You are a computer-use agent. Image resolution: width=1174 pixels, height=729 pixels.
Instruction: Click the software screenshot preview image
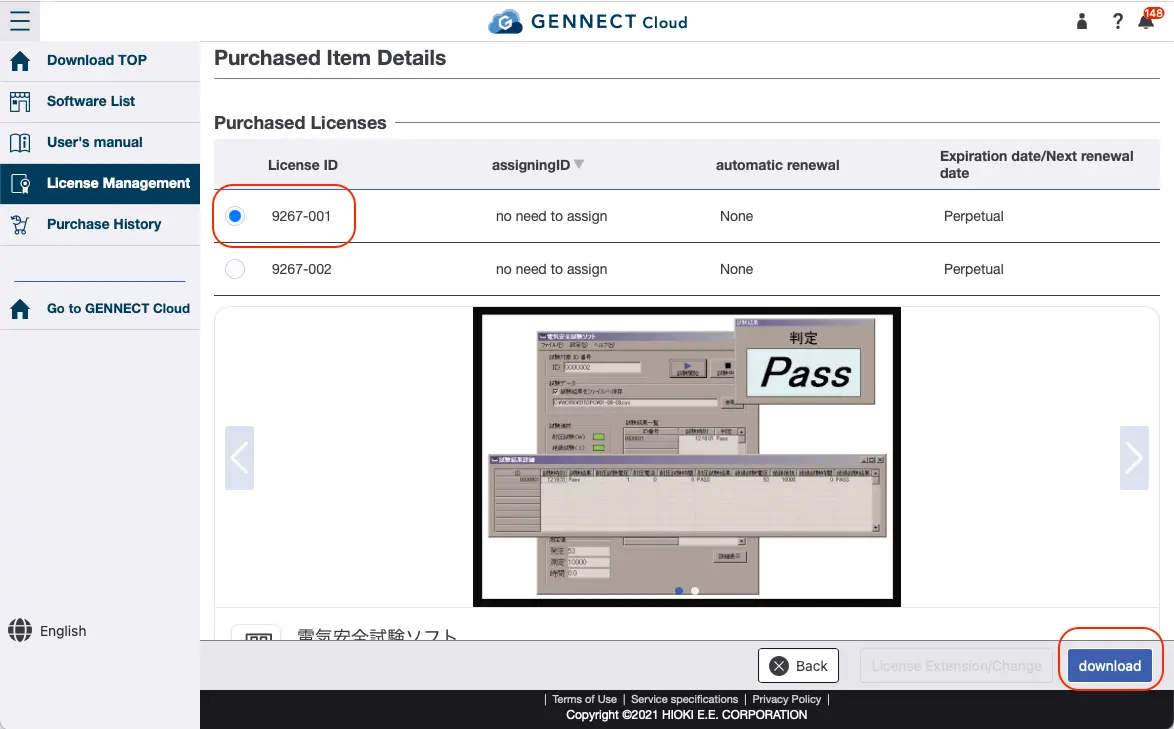pyautogui.click(x=687, y=457)
